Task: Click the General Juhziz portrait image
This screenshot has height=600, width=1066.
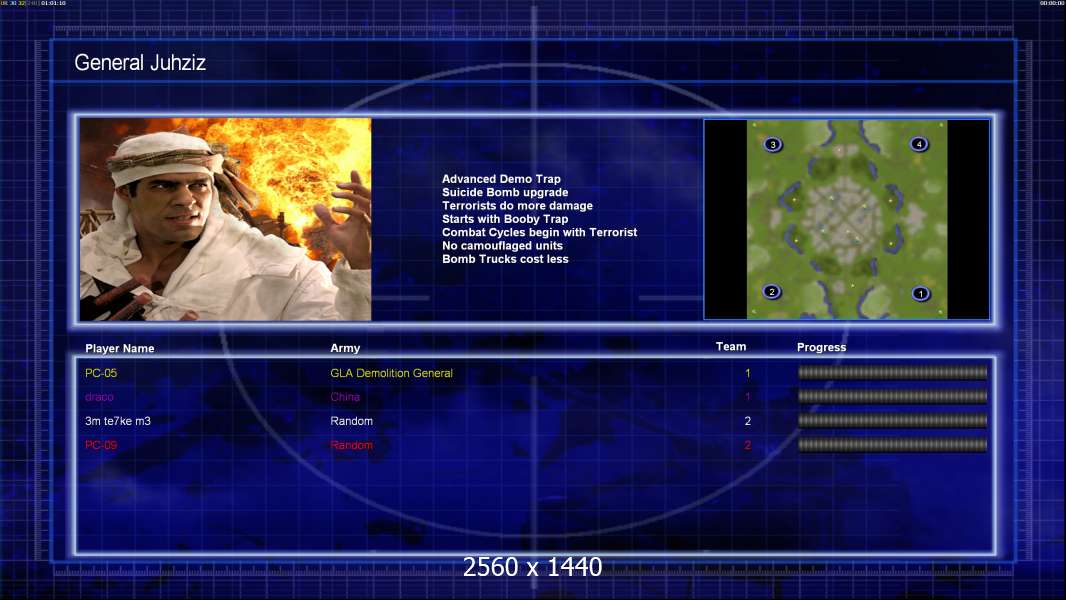Action: coord(225,219)
